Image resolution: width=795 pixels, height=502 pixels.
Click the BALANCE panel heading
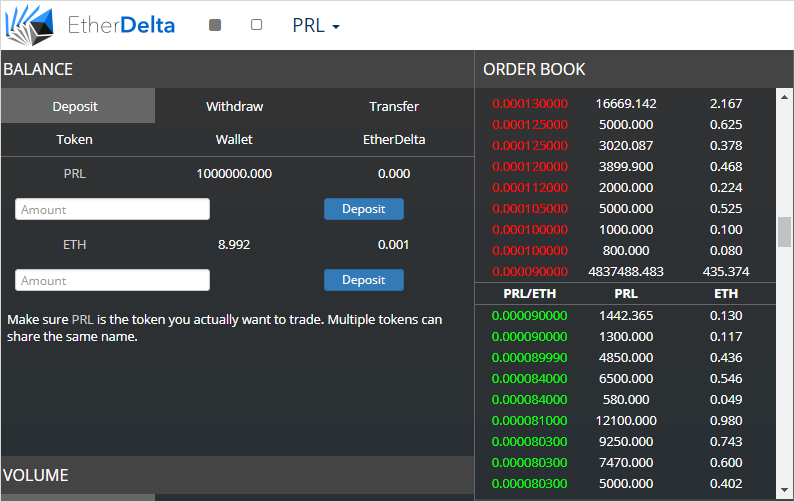(38, 69)
